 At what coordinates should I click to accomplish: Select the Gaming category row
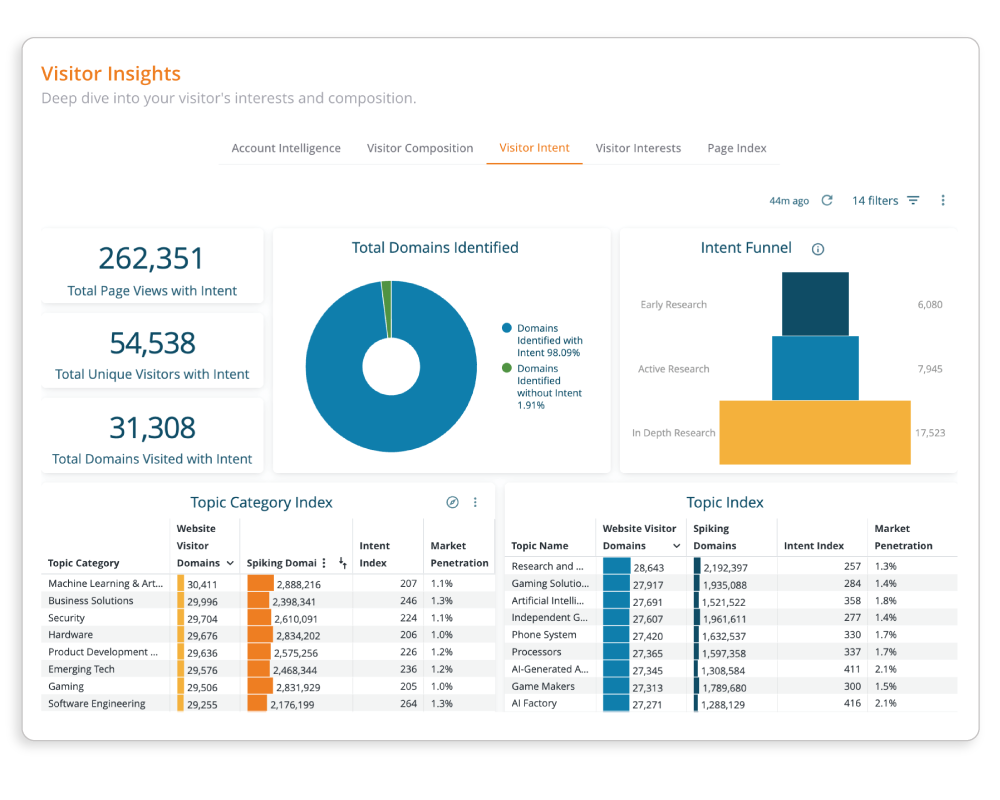coord(268,686)
